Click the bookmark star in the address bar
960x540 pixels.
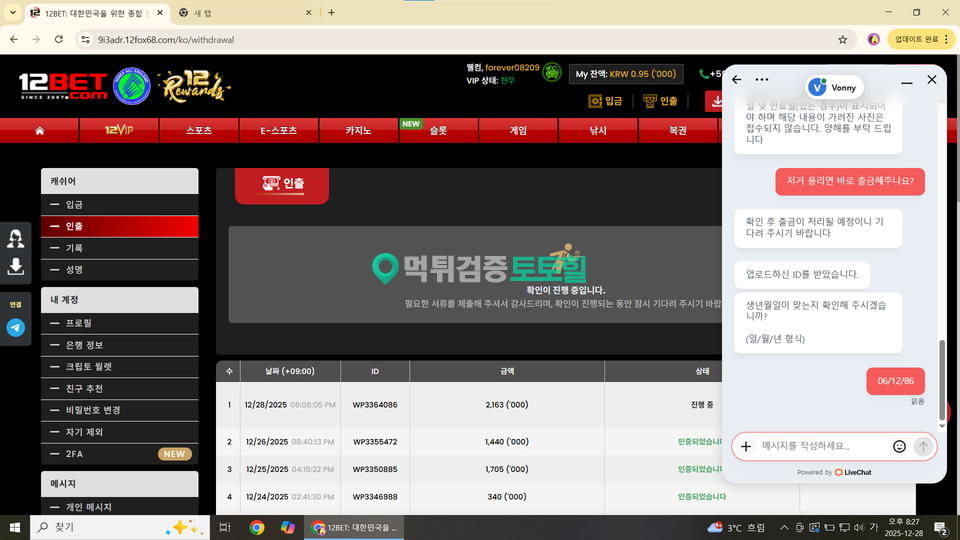[842, 39]
